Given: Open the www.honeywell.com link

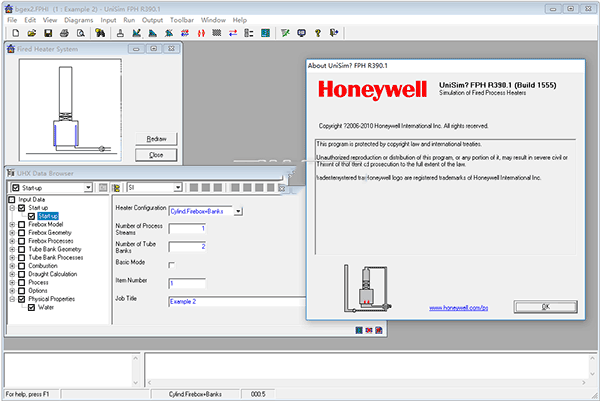Looking at the screenshot, I should [458, 308].
